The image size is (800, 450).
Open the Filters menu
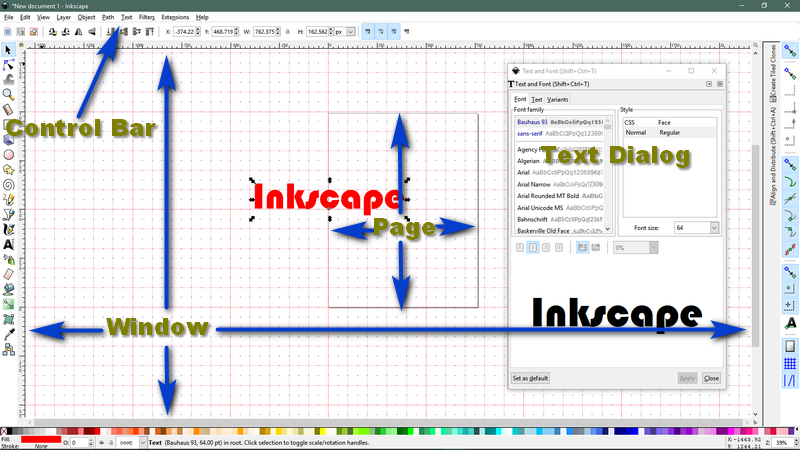pos(147,17)
